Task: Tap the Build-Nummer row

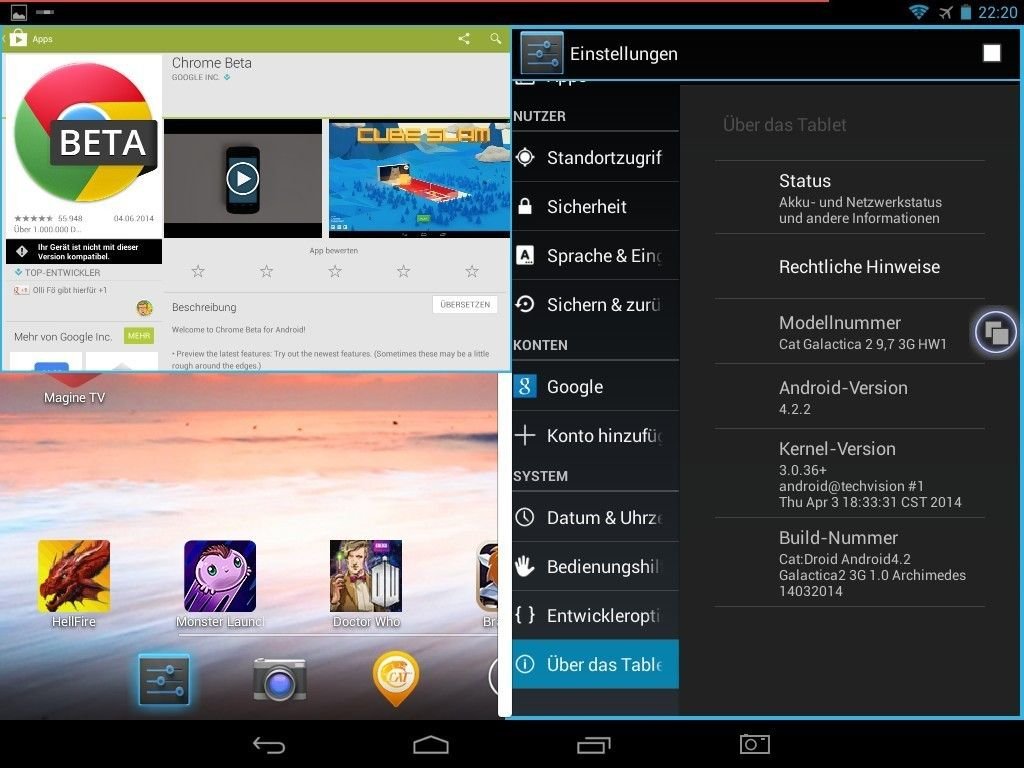Action: pyautogui.click(x=850, y=562)
